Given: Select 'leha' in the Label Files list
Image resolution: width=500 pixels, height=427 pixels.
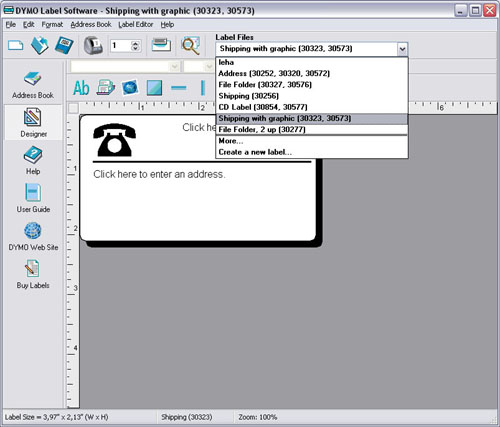Looking at the screenshot, I should (x=312, y=62).
